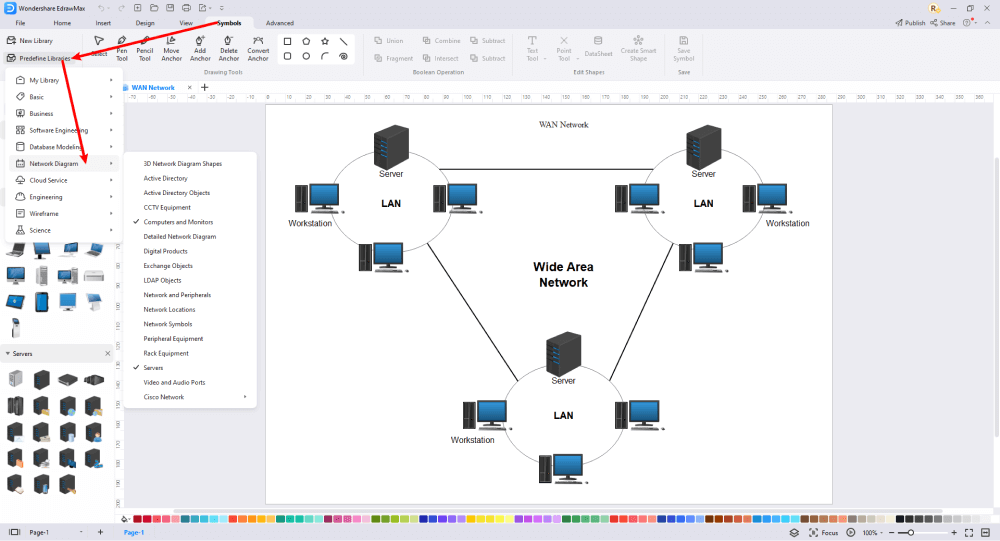Open the Home ribbon tab
The image size is (1000, 541).
62,23
